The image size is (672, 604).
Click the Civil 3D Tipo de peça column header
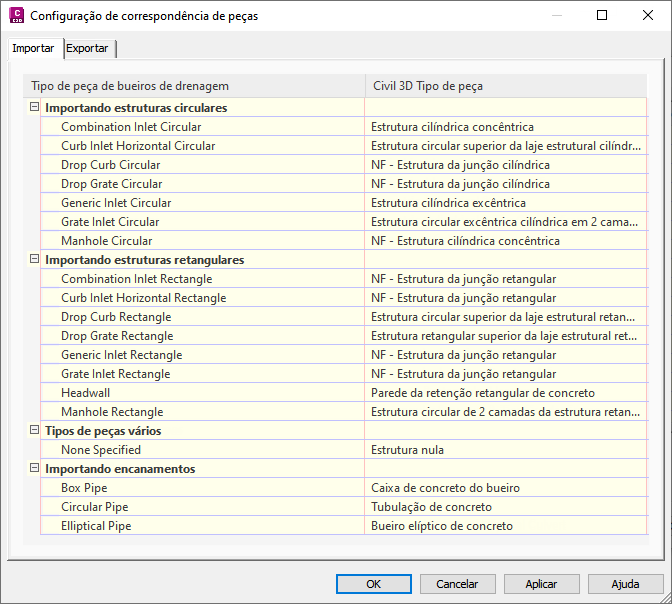(427, 86)
